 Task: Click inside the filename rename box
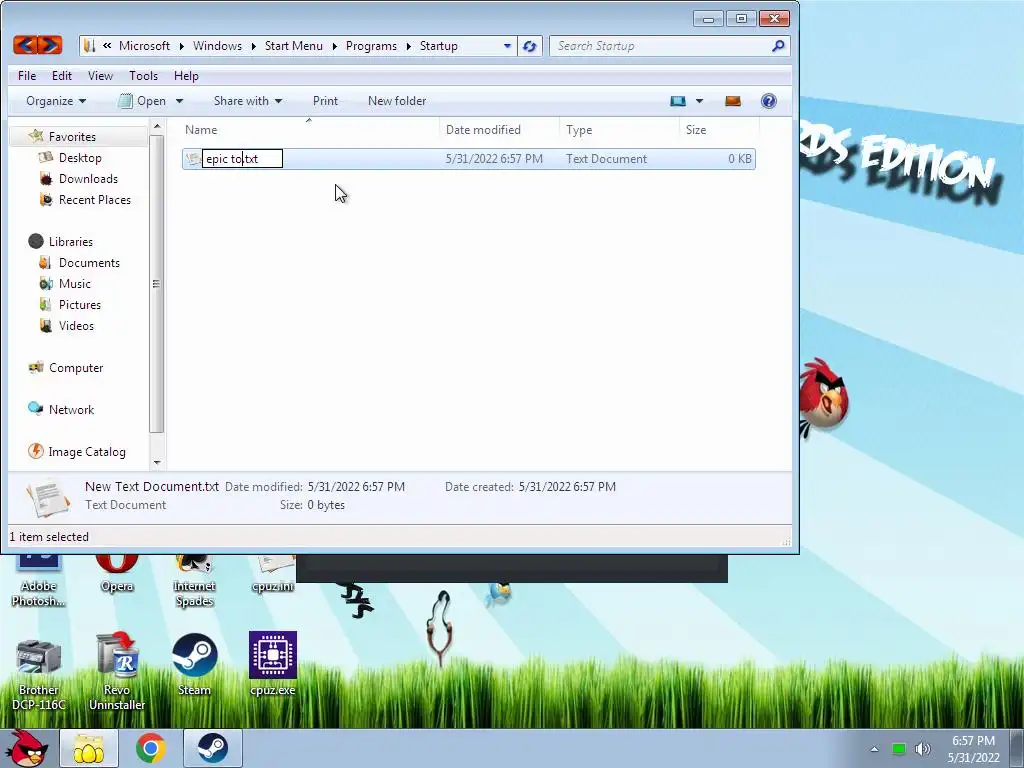(x=242, y=159)
